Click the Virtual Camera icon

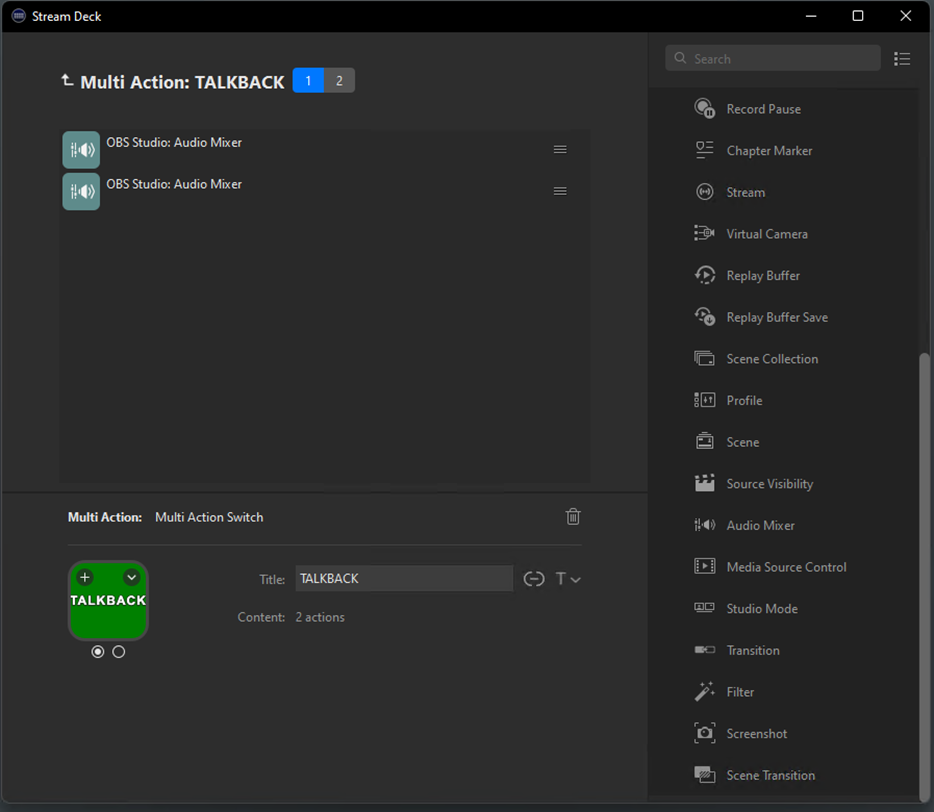click(x=705, y=234)
